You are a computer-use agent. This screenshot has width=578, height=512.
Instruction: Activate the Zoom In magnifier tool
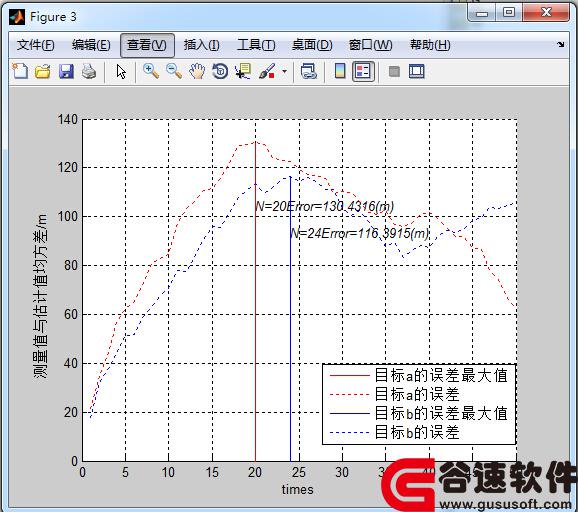151,71
